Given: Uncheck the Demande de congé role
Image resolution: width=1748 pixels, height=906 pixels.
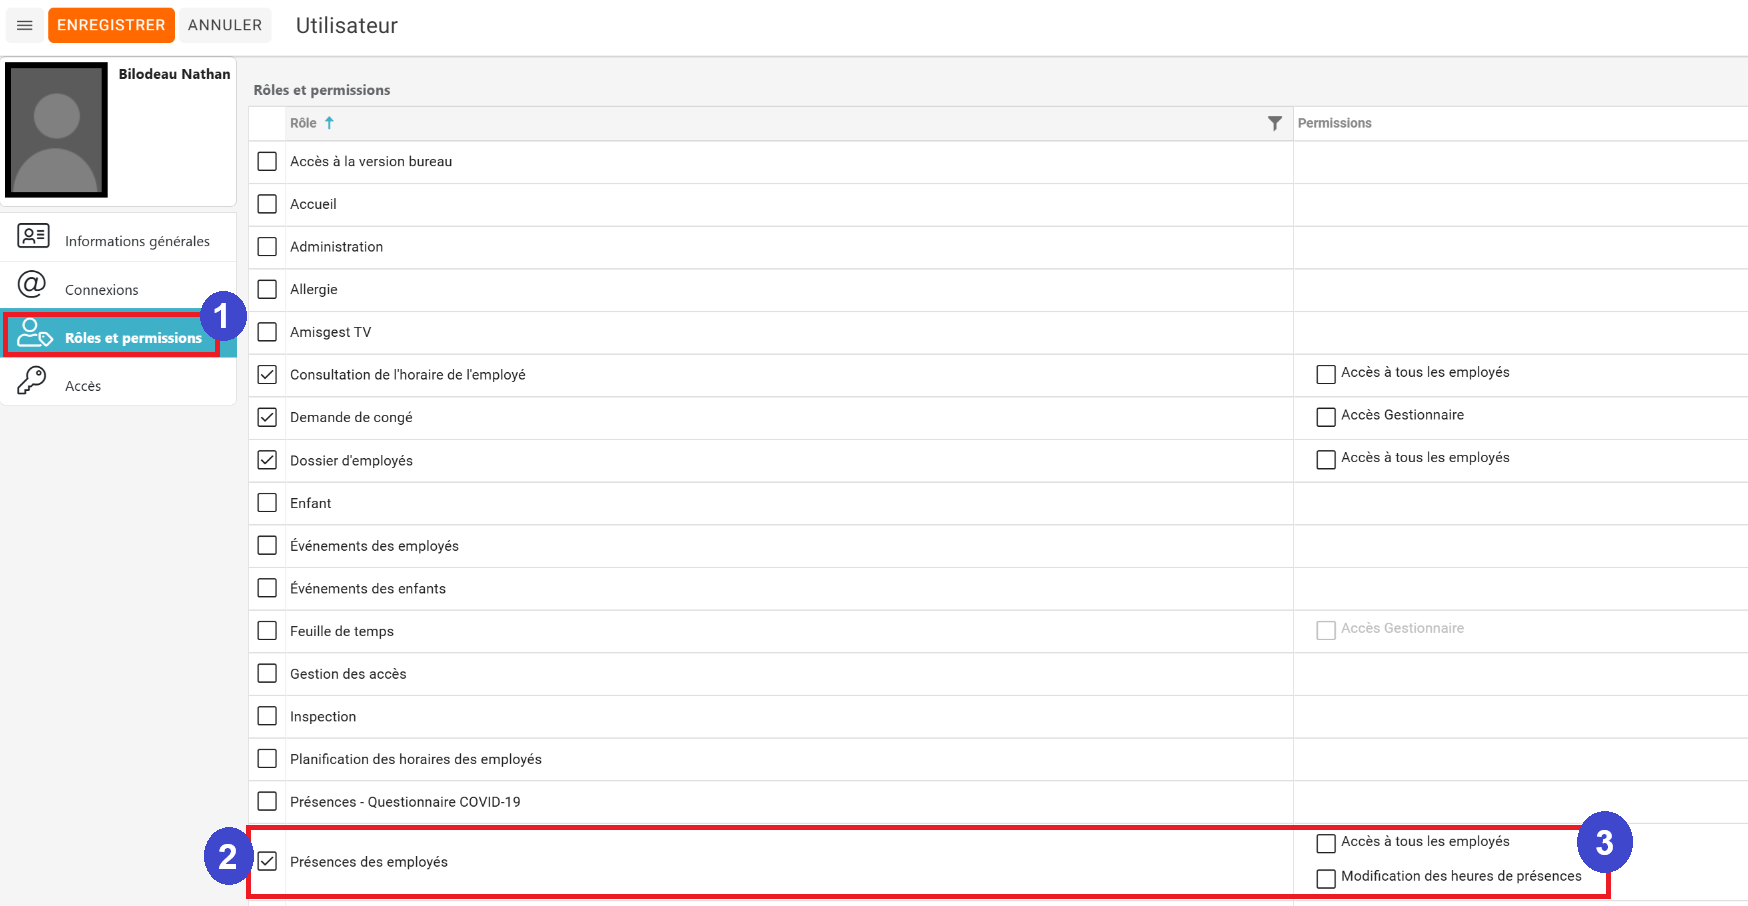Looking at the screenshot, I should click(267, 417).
